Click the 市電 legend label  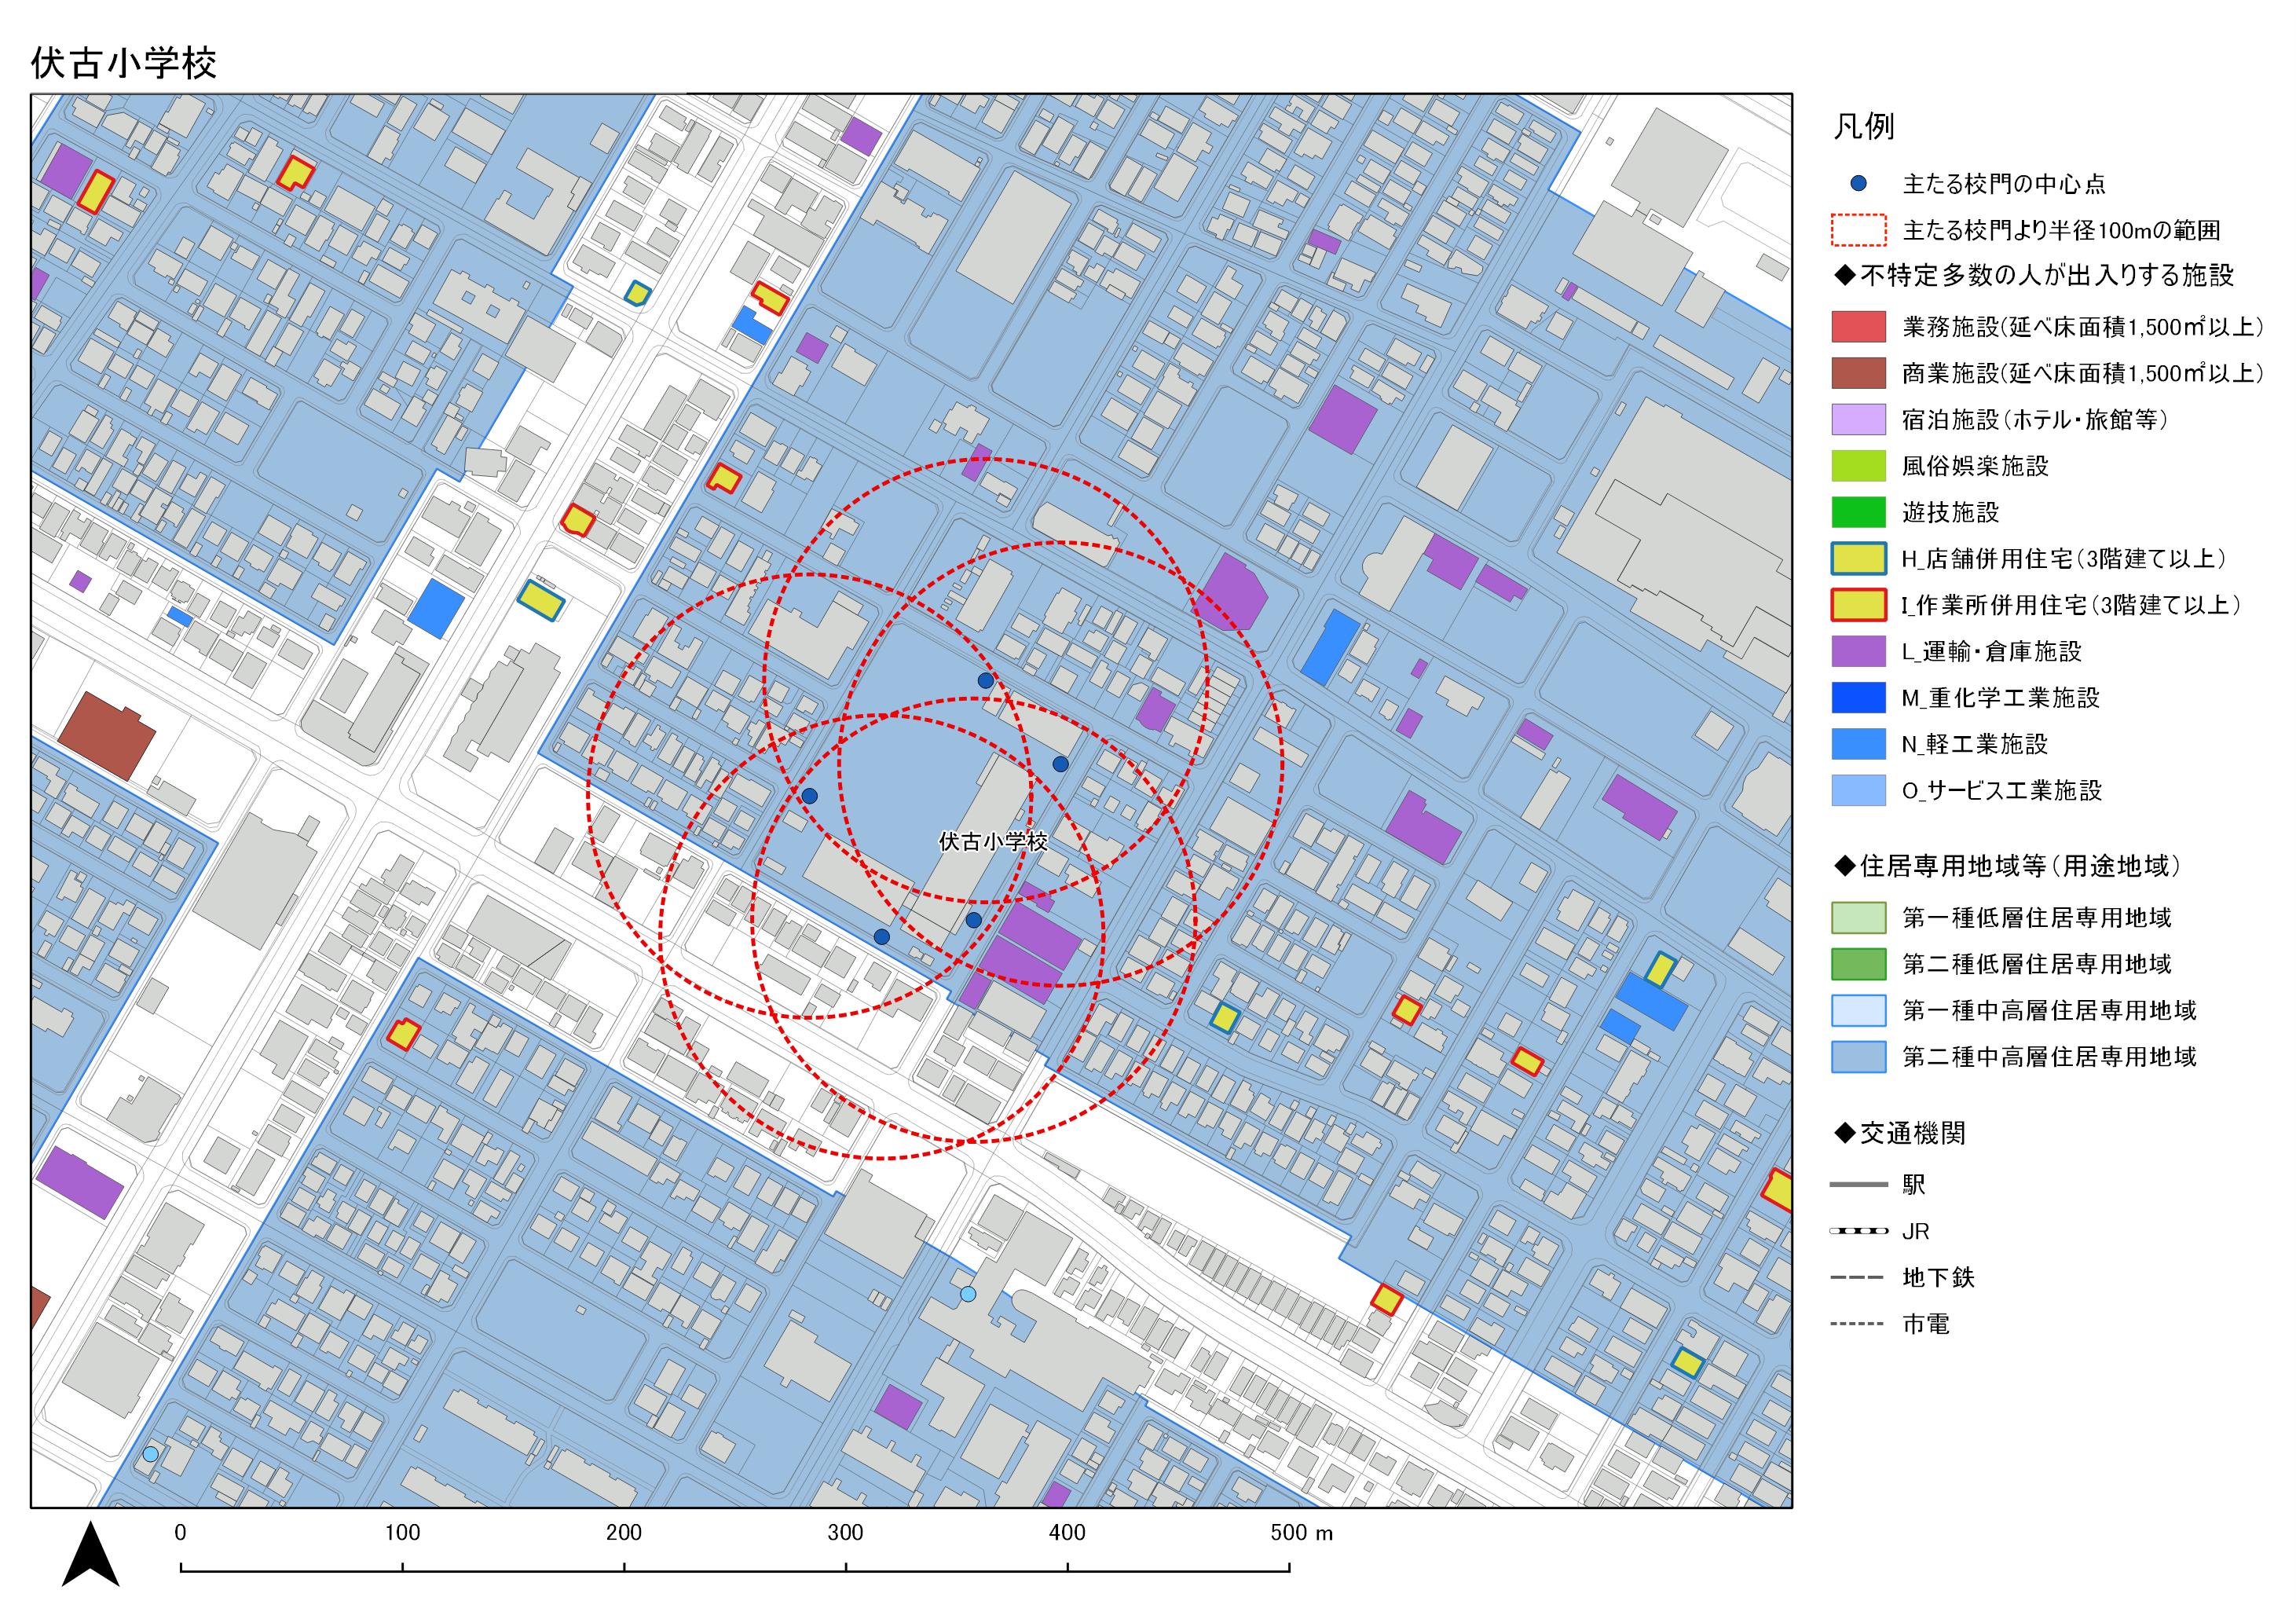(1926, 1324)
